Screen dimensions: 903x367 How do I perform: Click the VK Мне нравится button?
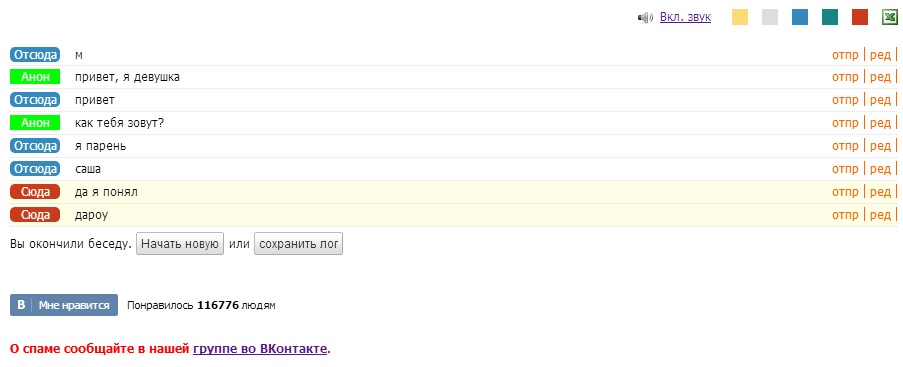tap(64, 305)
